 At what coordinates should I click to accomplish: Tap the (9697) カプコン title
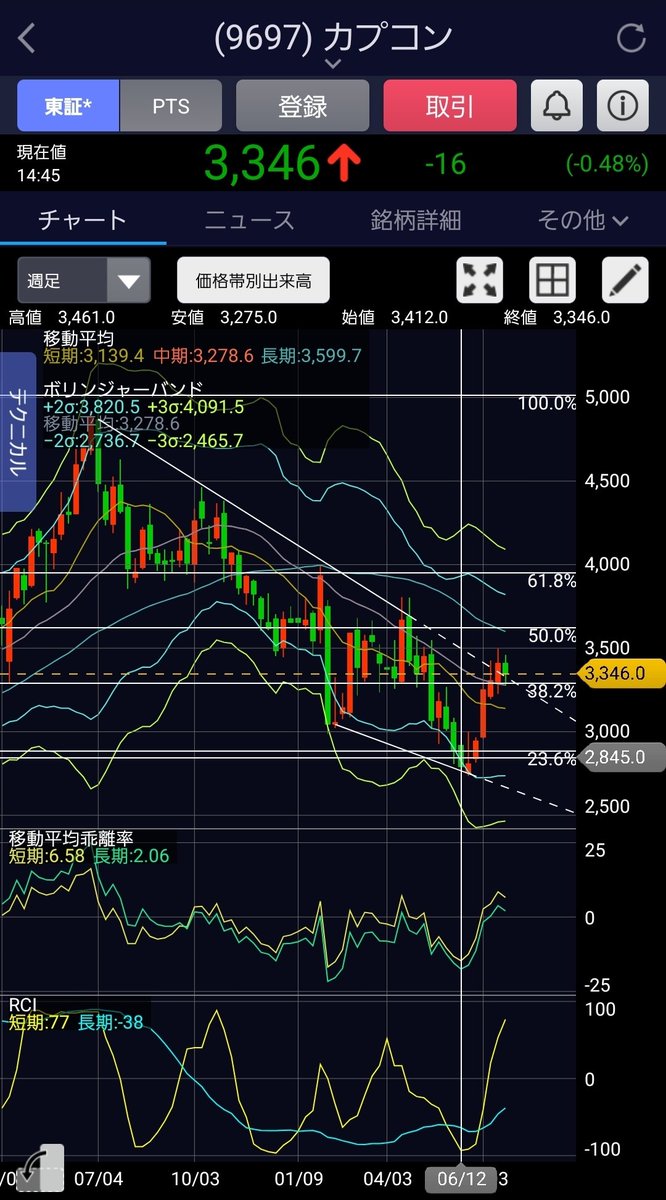(x=333, y=37)
